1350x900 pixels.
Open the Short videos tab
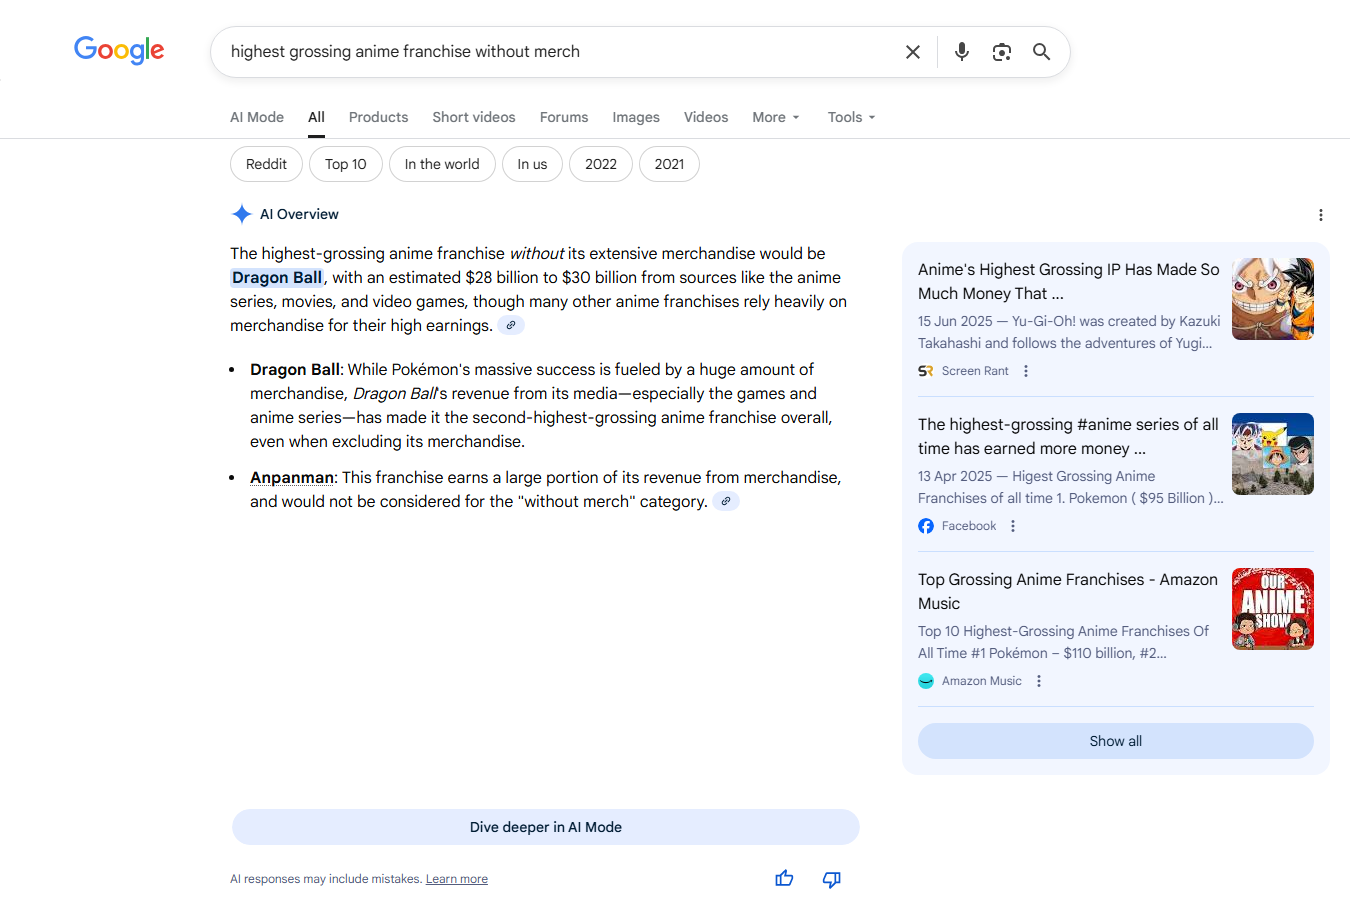coord(474,117)
